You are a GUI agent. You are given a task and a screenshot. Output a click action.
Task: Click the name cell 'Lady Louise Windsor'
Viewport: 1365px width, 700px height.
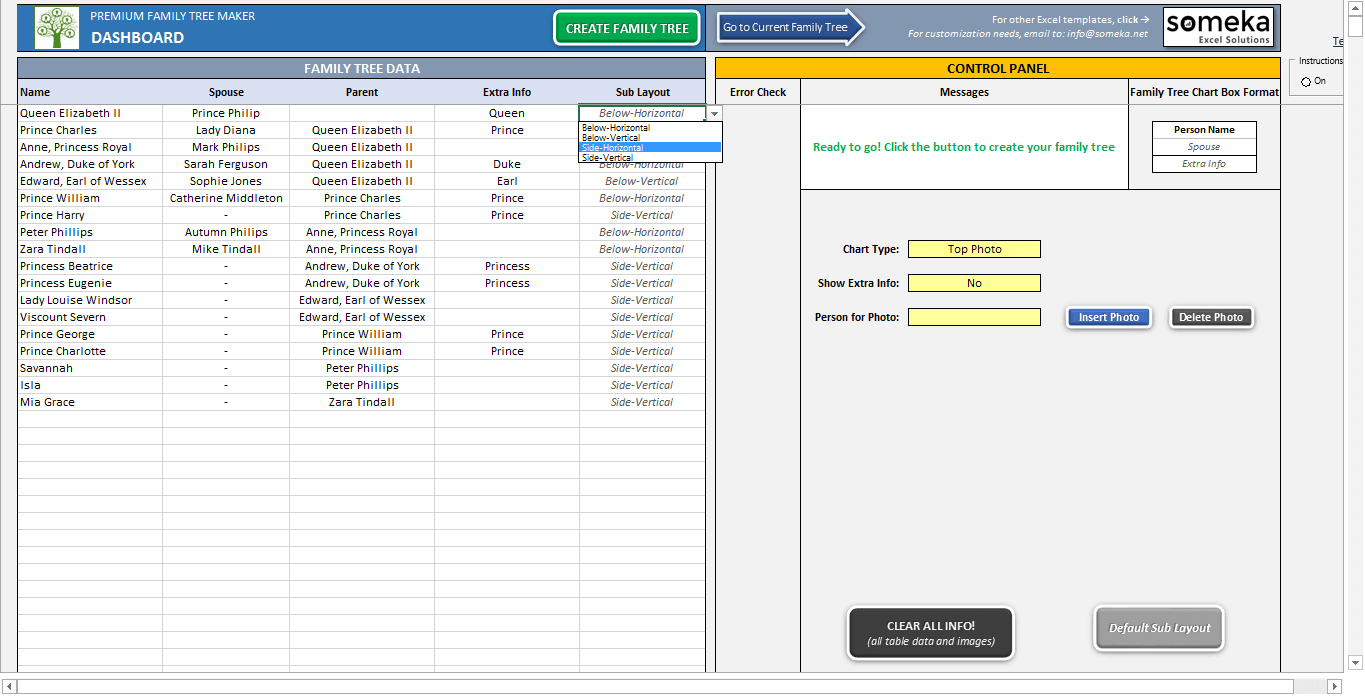90,300
